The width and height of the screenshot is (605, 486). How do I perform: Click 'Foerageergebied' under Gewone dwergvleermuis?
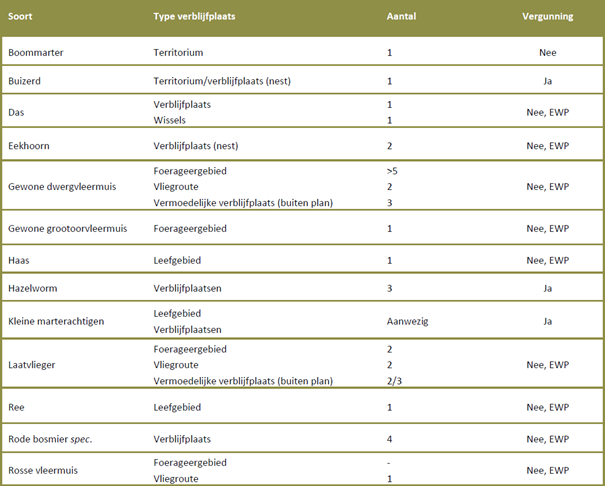(190, 171)
